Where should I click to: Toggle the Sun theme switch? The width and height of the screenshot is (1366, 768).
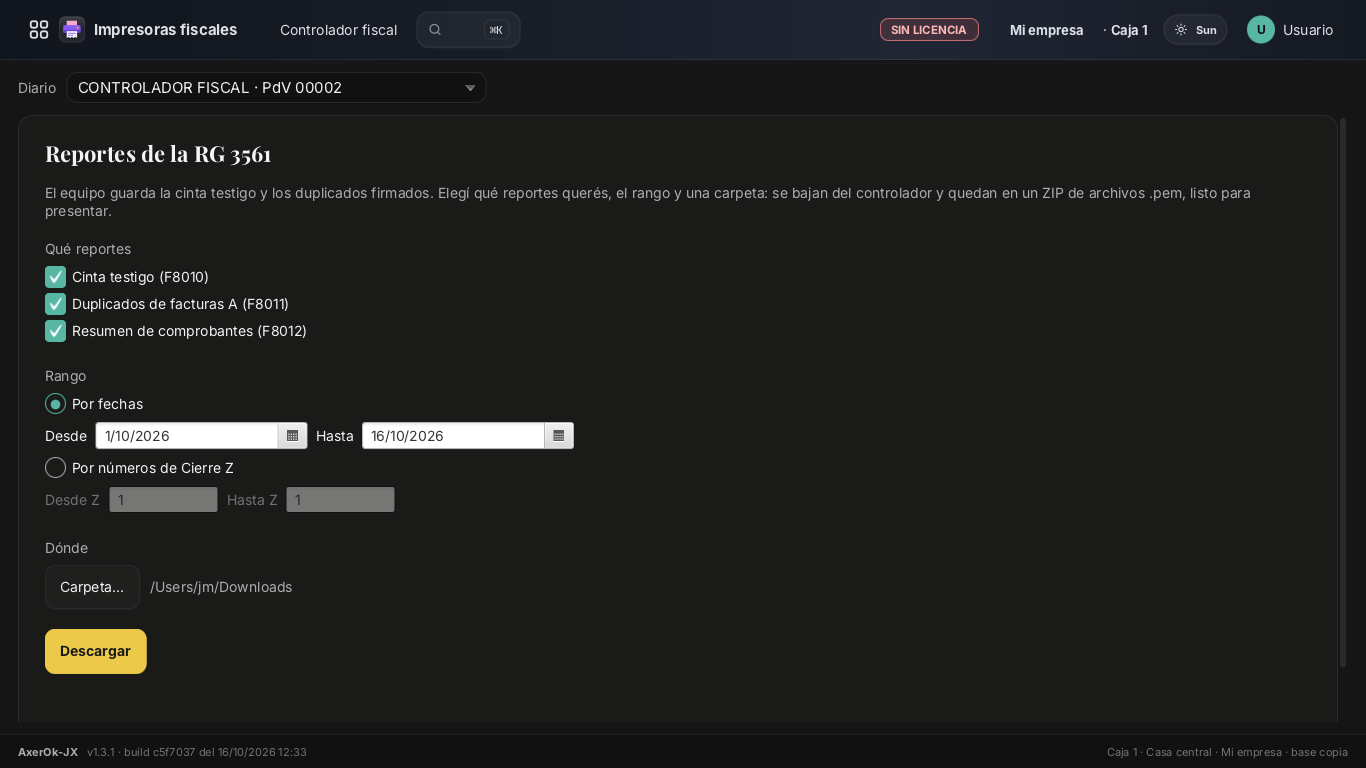pos(1195,30)
